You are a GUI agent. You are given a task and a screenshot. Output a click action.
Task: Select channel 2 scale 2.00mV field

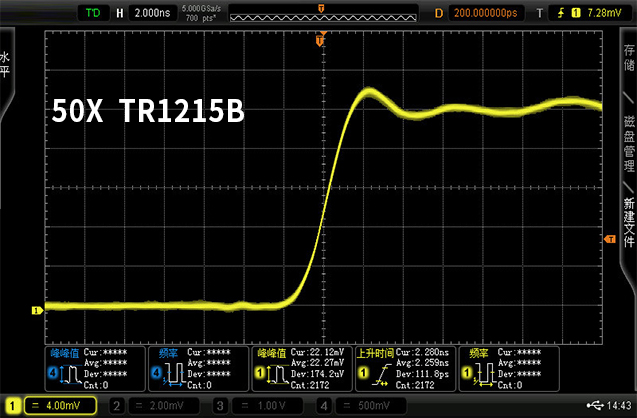[164, 406]
